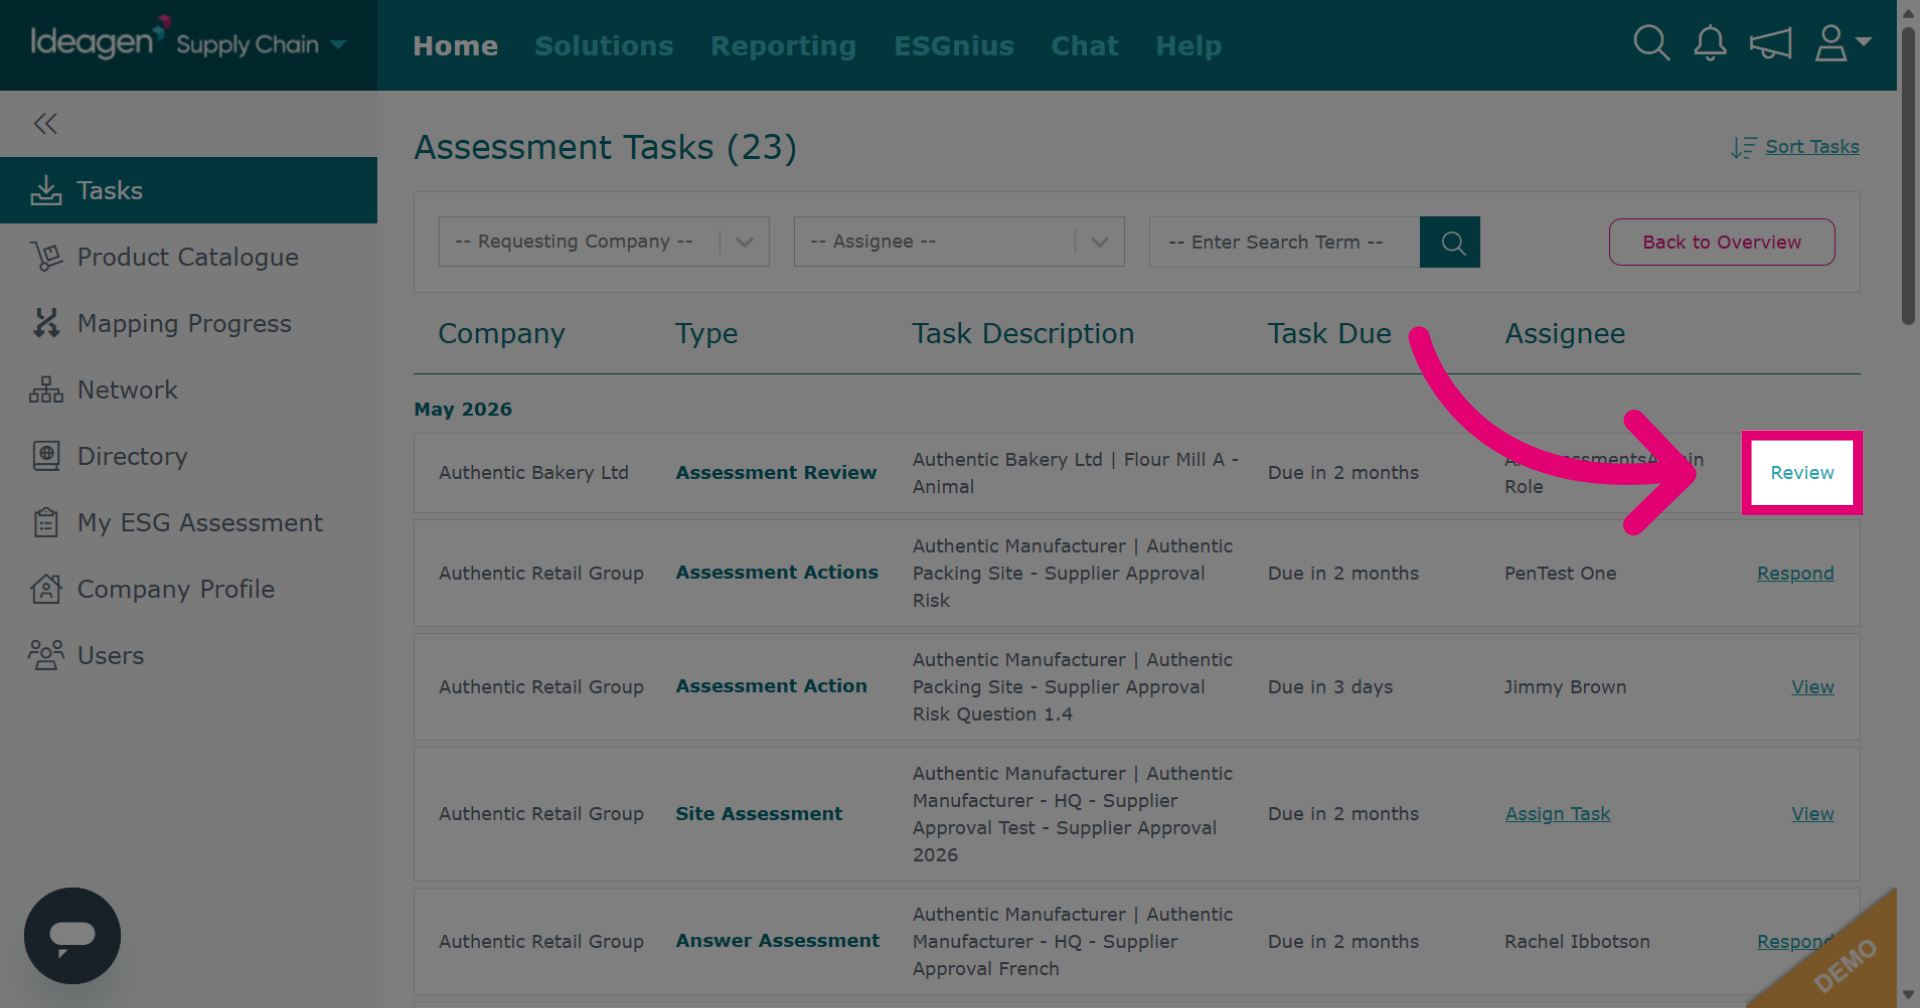Viewport: 1920px width, 1008px height.
Task: Click the search button beside search term field
Action: 1450,242
